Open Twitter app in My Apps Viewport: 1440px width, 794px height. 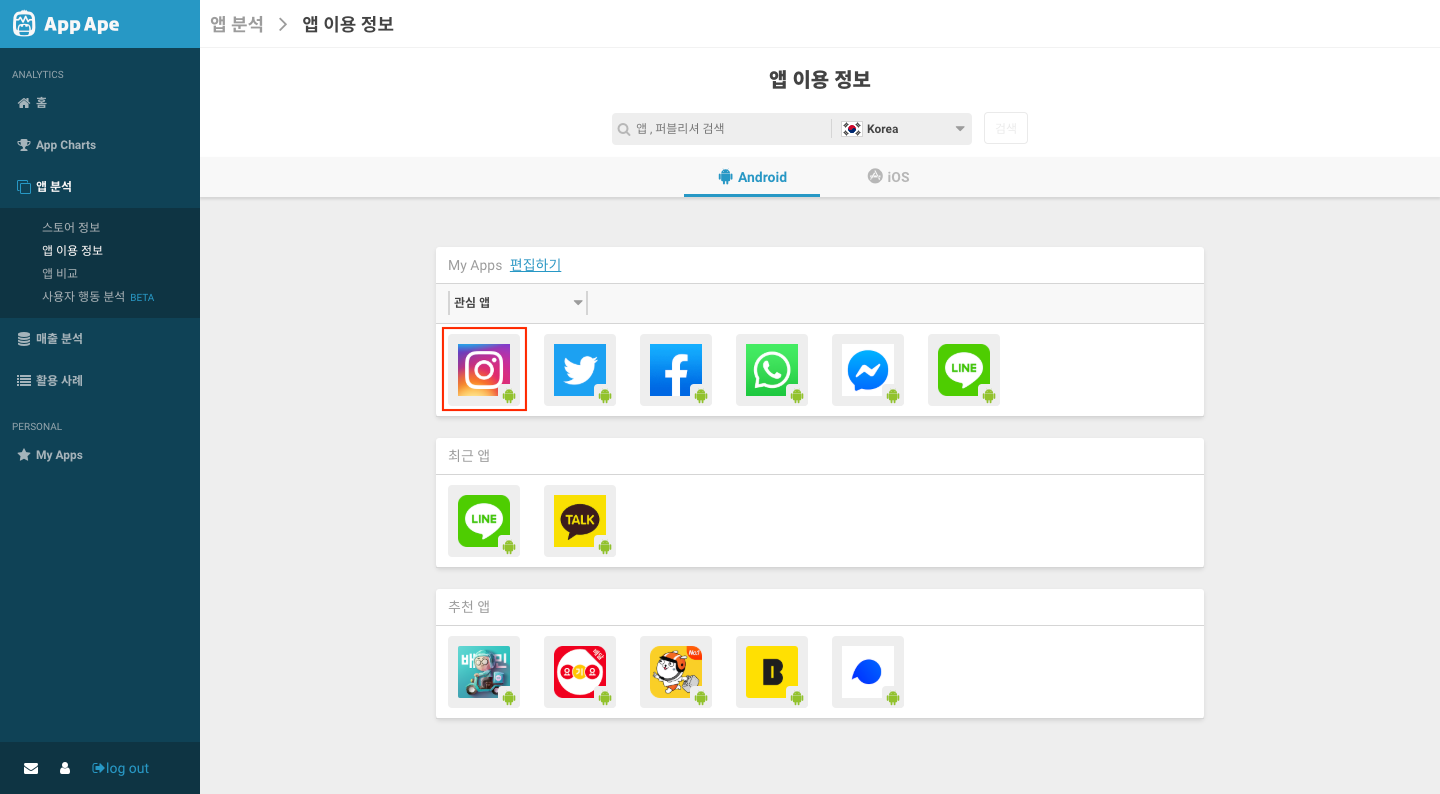pos(580,370)
